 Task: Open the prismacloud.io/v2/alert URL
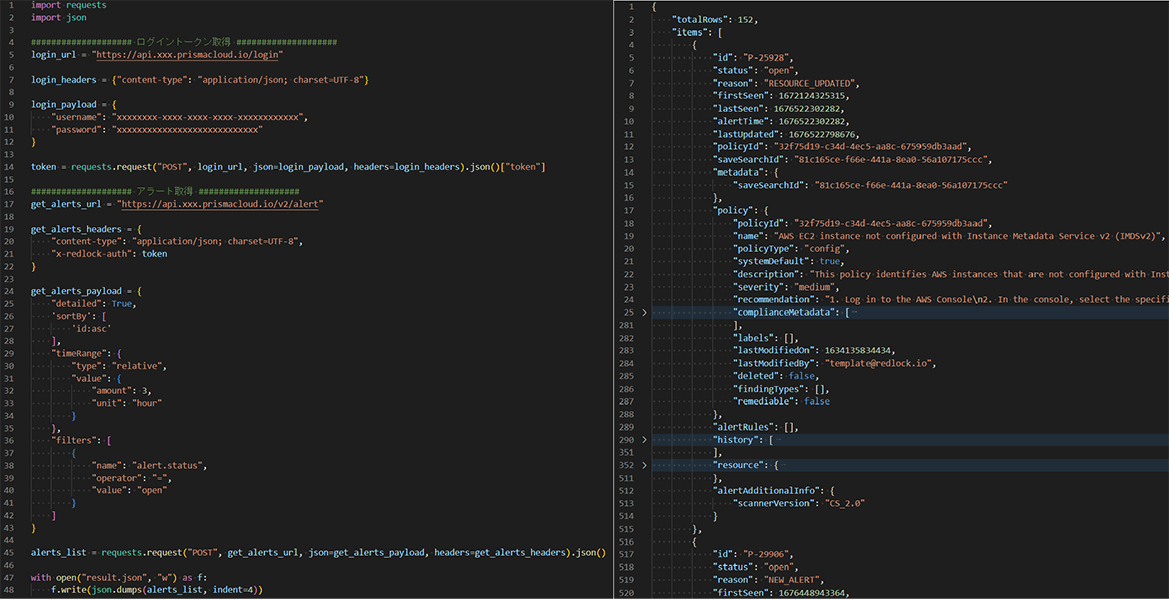point(218,203)
